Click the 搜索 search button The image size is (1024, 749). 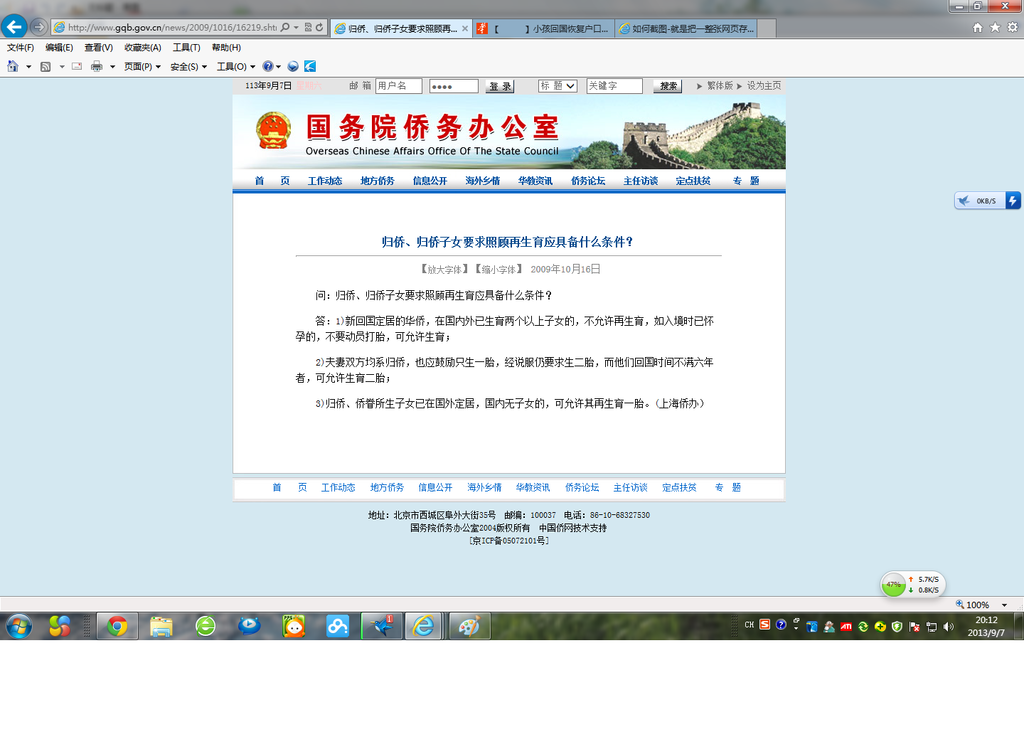667,86
